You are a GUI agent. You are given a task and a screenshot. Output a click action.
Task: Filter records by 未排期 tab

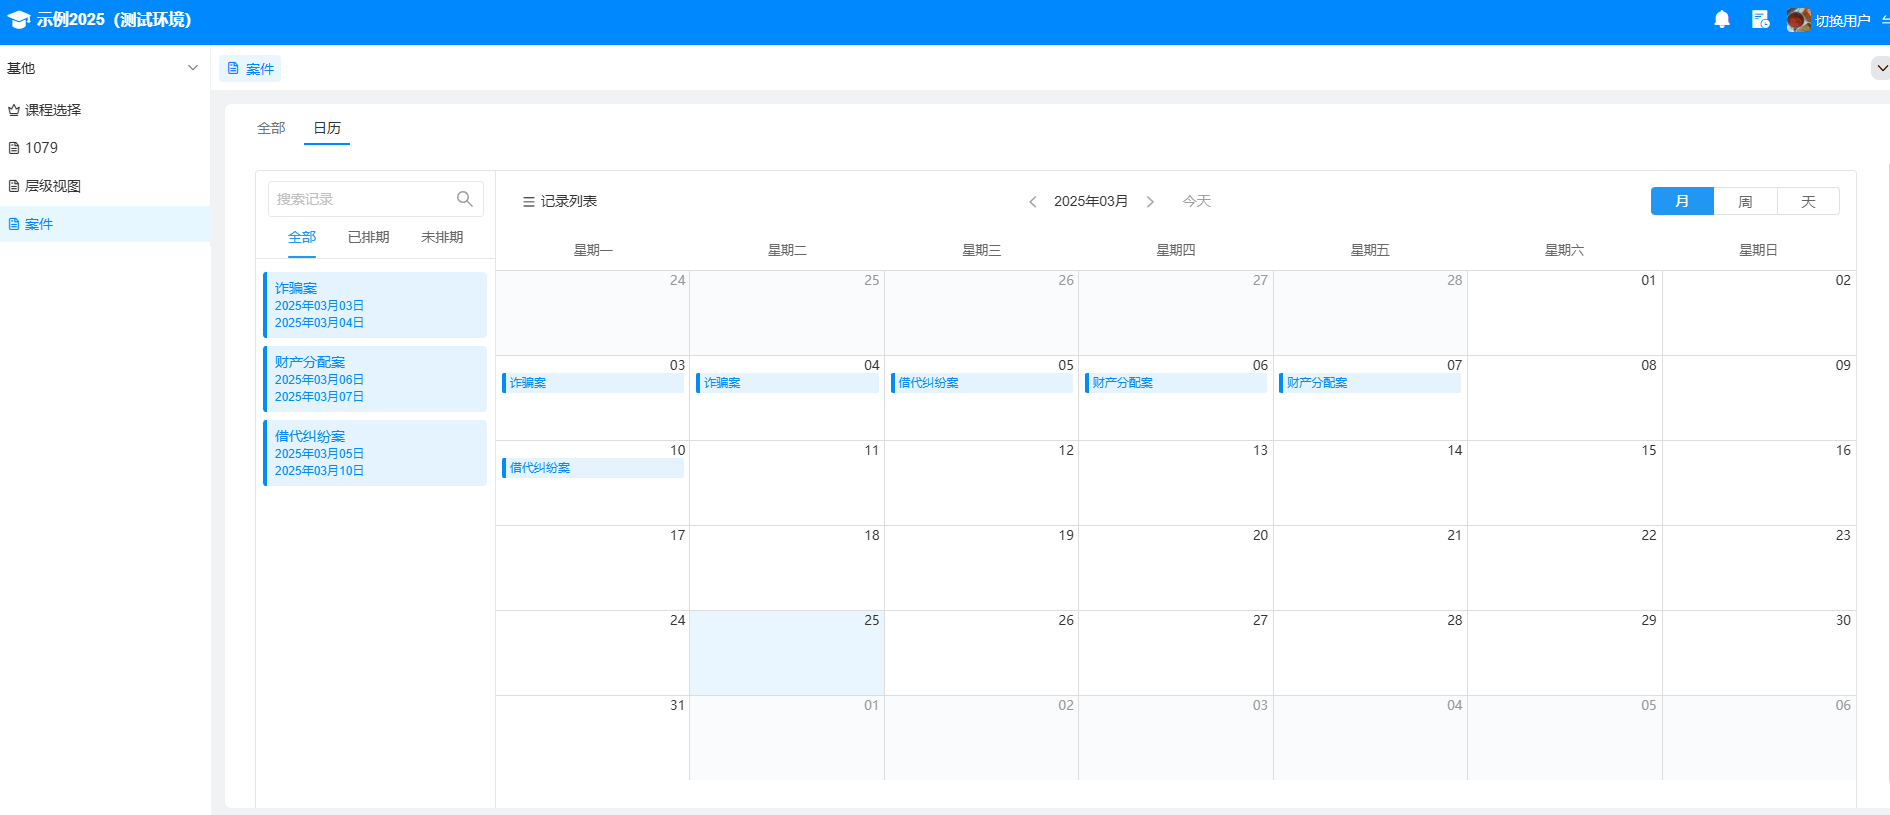pos(442,237)
